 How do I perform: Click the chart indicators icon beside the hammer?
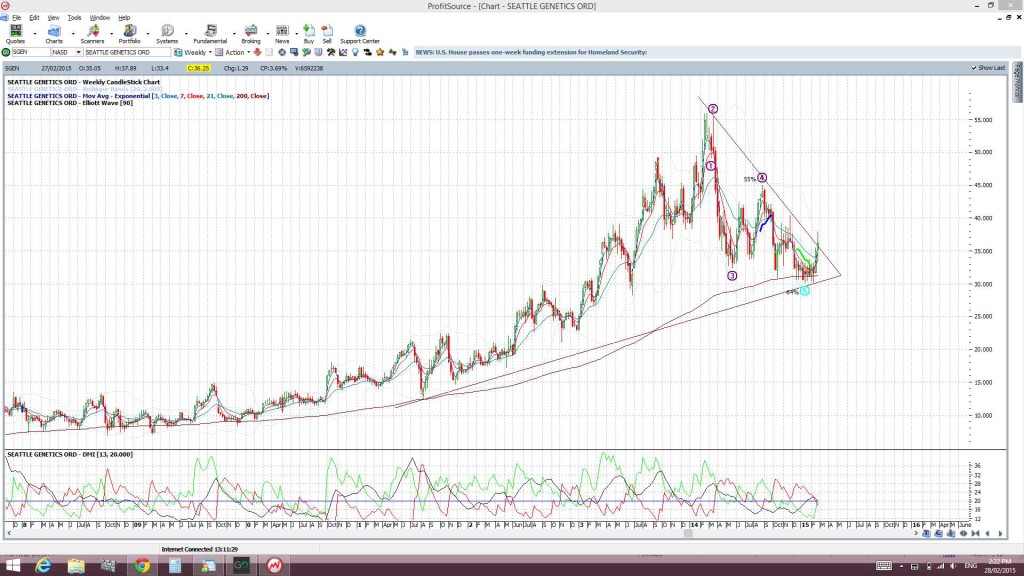coord(343,52)
